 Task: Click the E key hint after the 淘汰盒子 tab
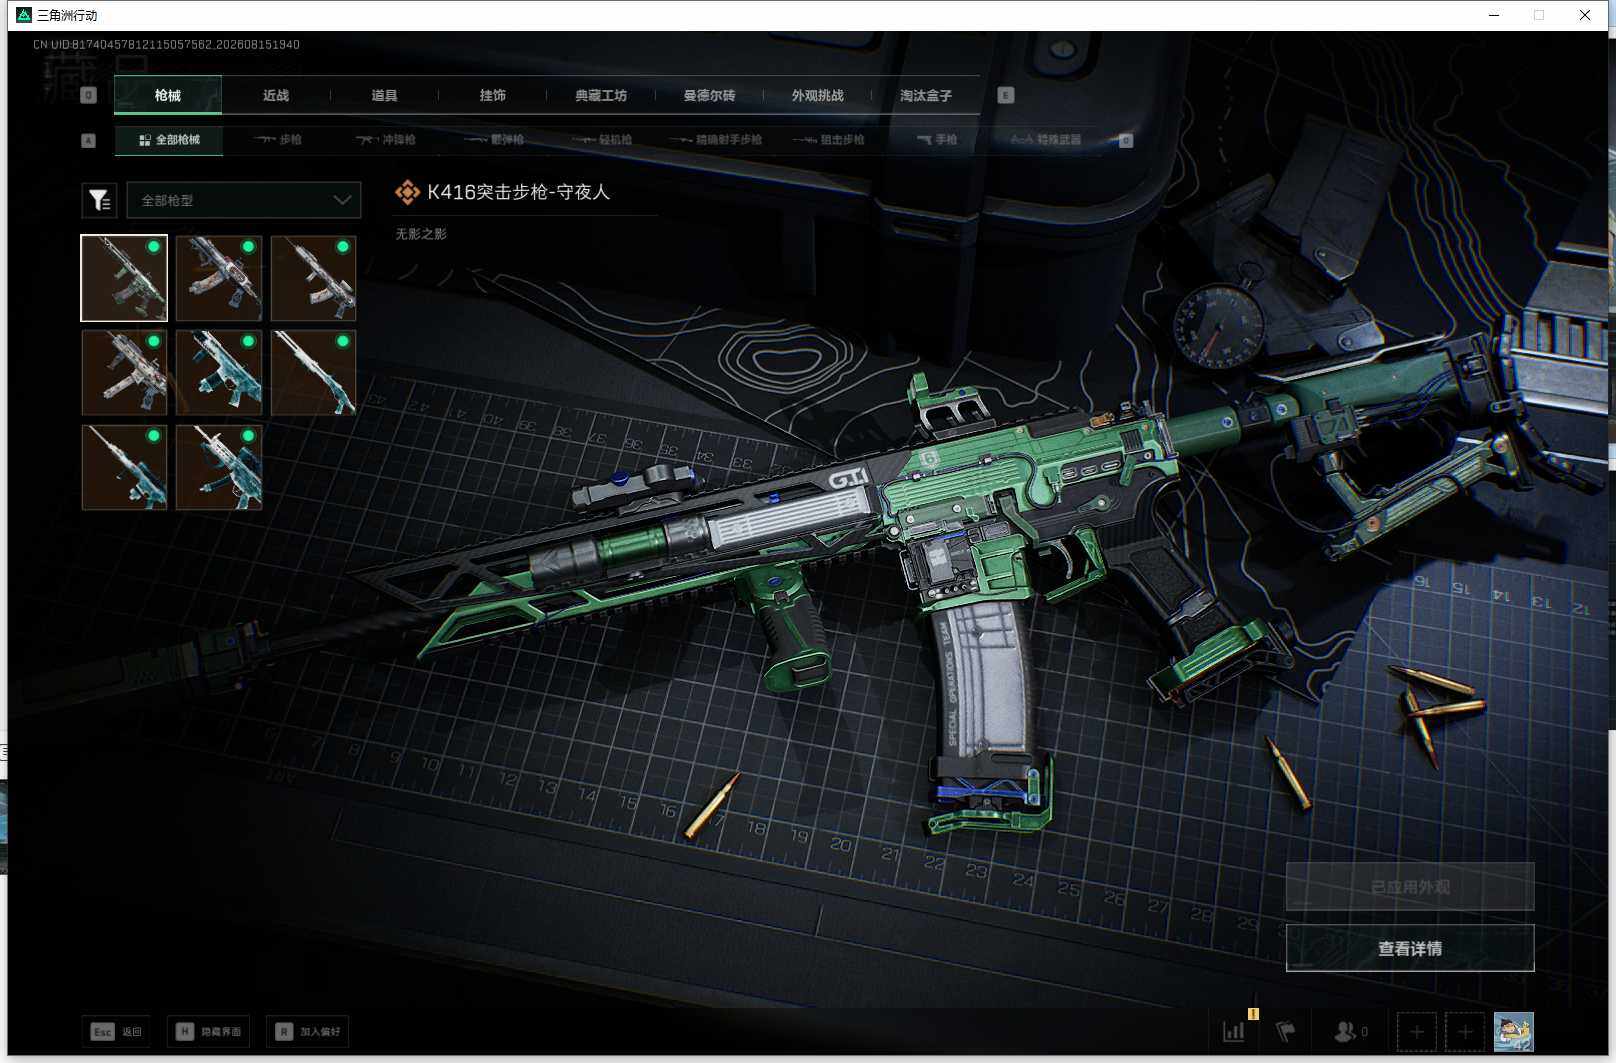(x=1006, y=95)
